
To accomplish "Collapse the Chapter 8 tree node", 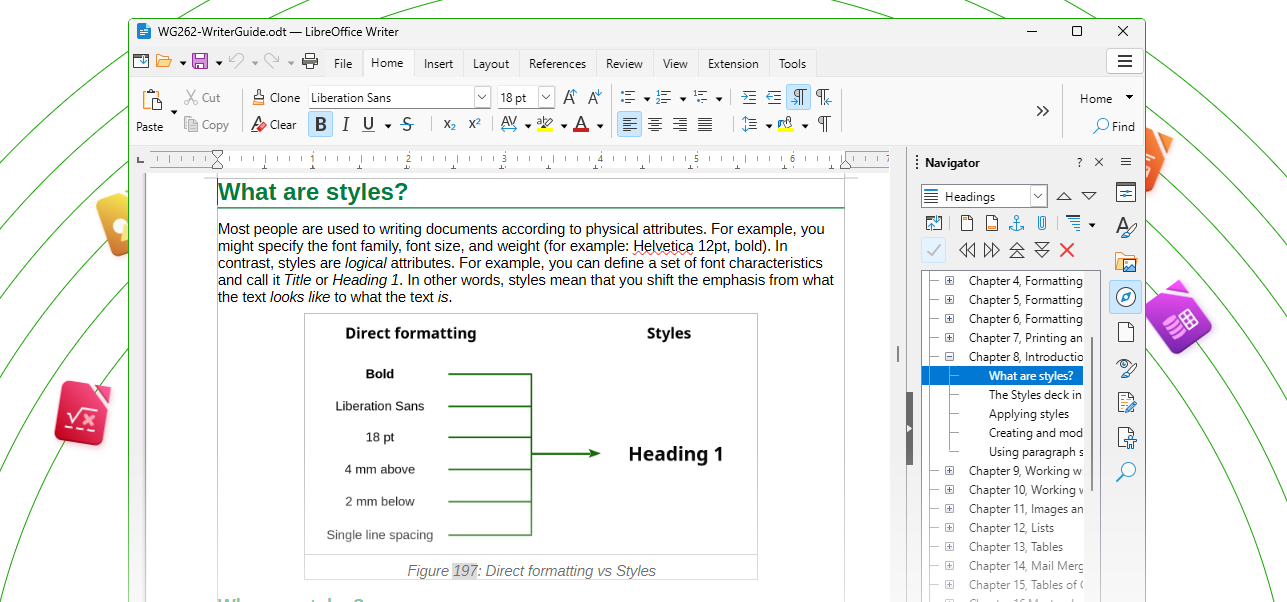I will (x=949, y=357).
